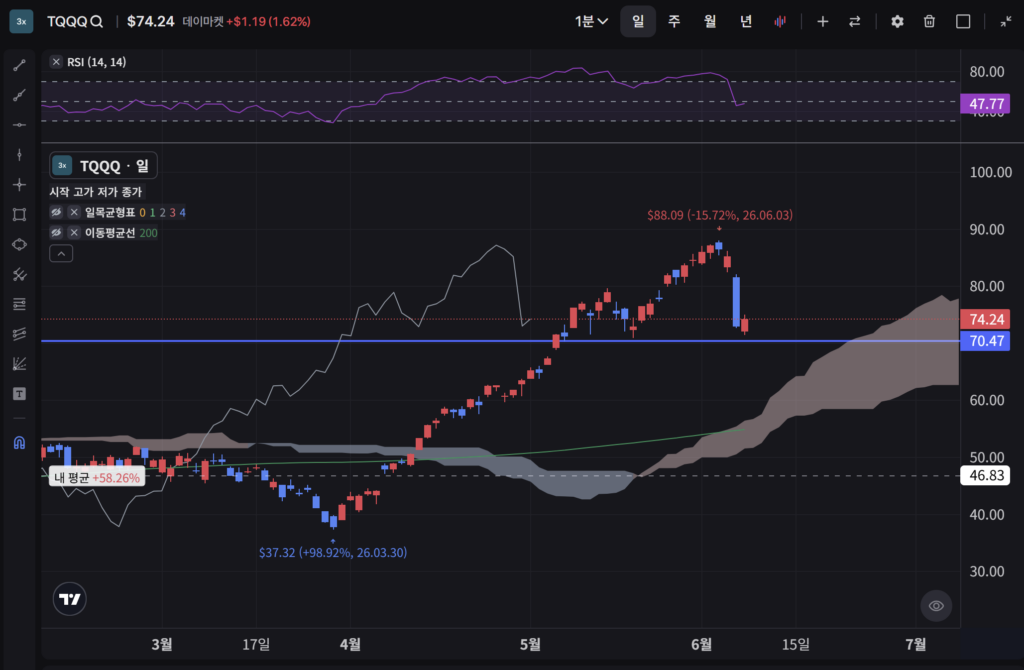This screenshot has height=670, width=1024.
Task: Click the 15일 date label on time axis
Action: 795,645
